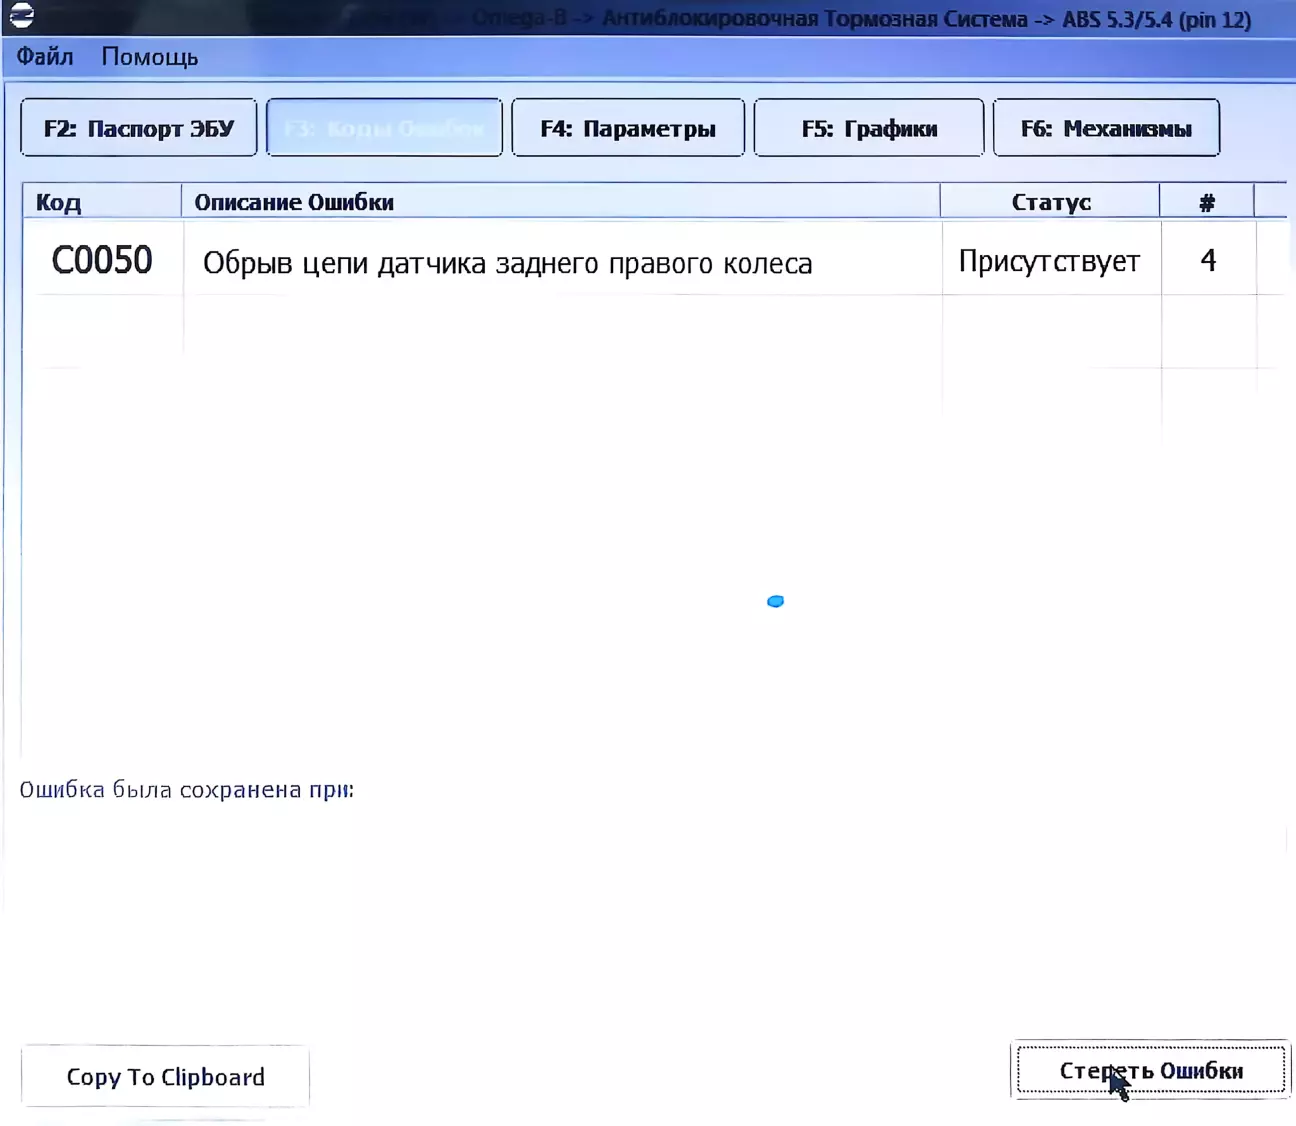Click the ABS 5.3/5.4 window title bar

tap(860, 19)
